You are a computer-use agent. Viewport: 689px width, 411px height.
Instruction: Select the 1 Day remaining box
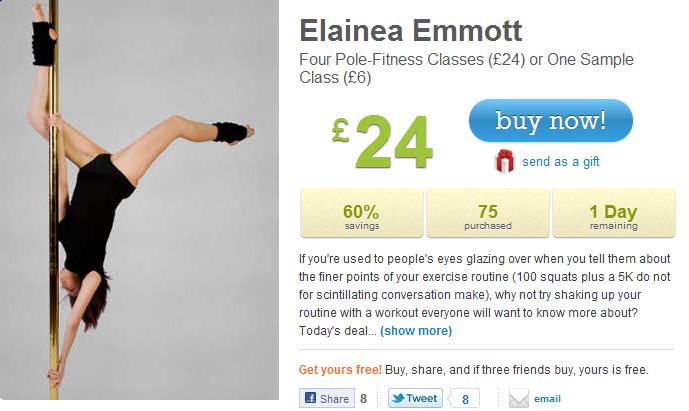[613, 213]
